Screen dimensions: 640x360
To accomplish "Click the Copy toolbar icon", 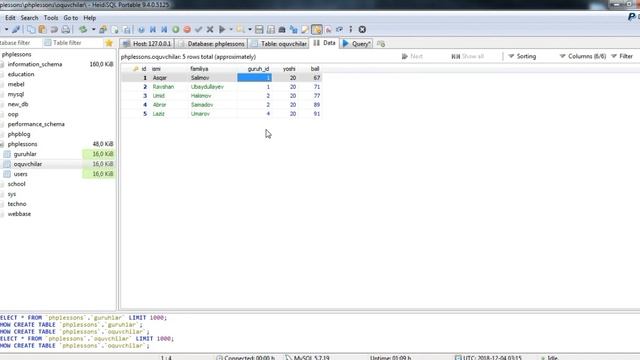I will pos(31,29).
